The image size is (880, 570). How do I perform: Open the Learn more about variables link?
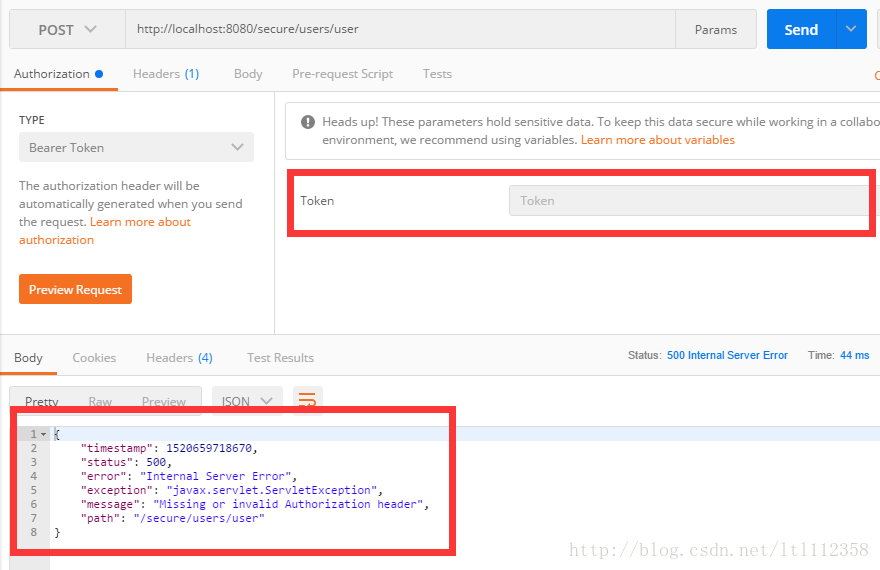tap(657, 140)
